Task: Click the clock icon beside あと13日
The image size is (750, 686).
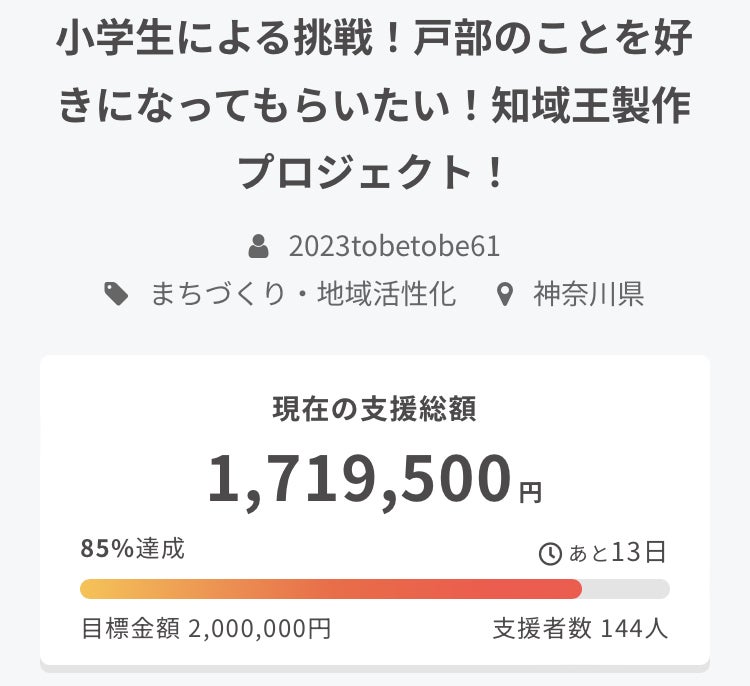Action: point(549,554)
